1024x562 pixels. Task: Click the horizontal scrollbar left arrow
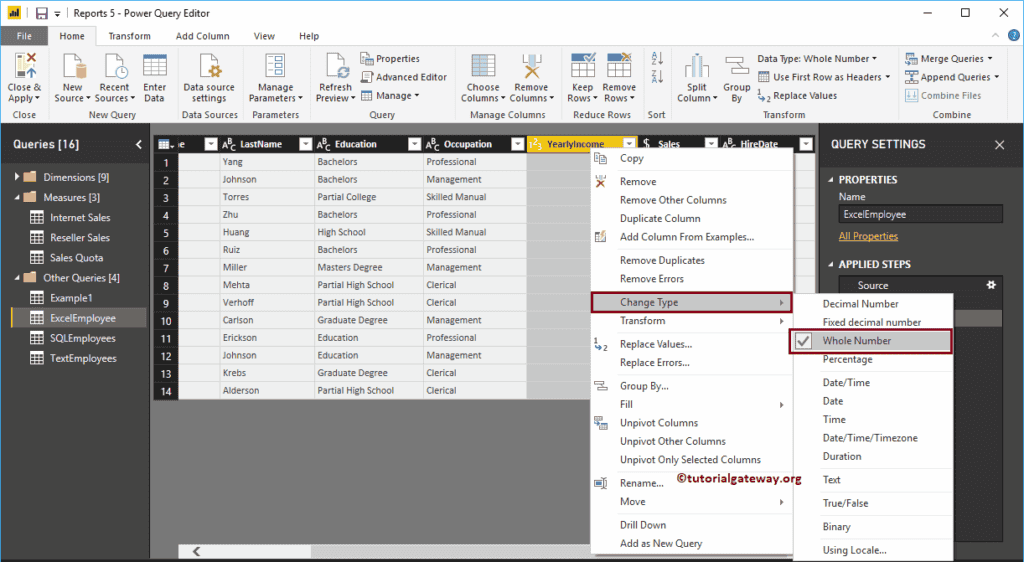click(196, 552)
